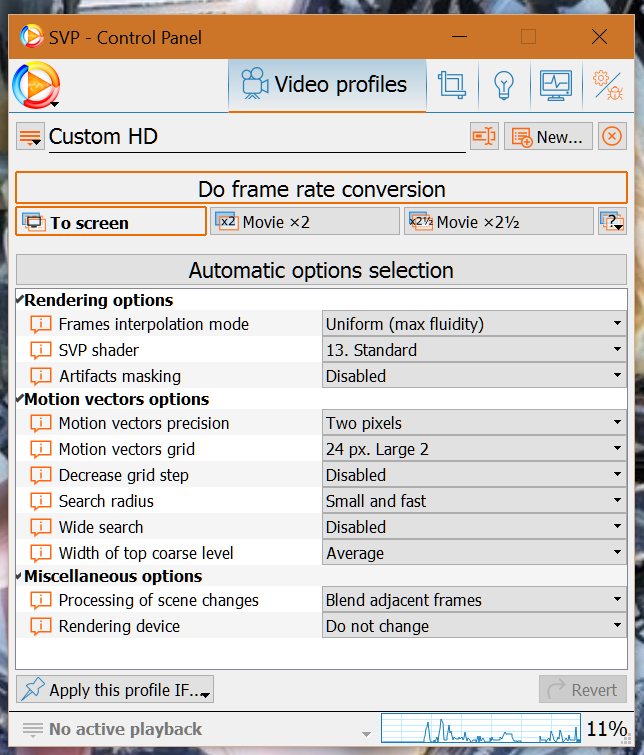
Task: Collapse the Rendering options section
Action: (21, 300)
